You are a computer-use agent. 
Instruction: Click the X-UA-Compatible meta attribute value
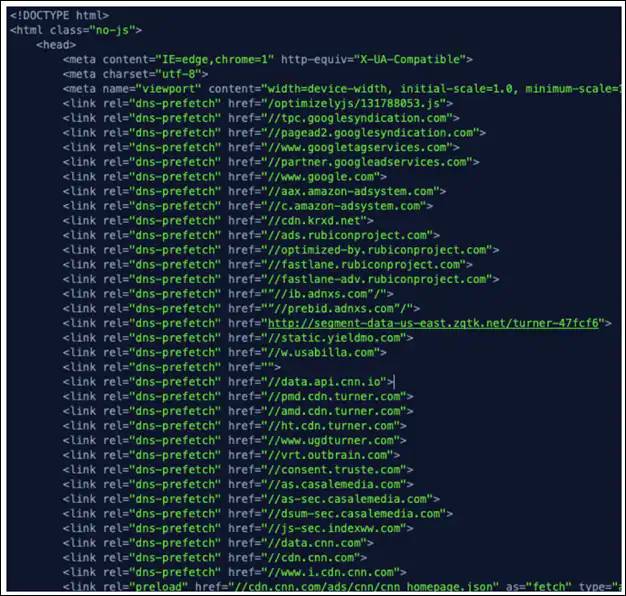403,60
